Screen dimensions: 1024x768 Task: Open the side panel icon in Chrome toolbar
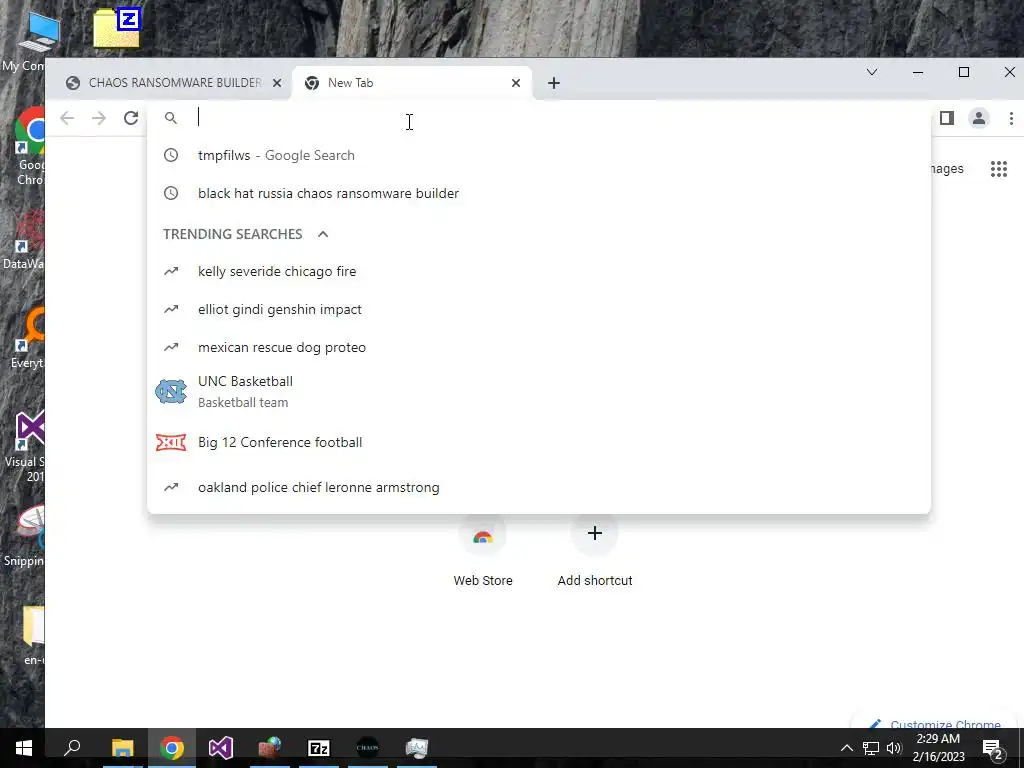pos(946,118)
